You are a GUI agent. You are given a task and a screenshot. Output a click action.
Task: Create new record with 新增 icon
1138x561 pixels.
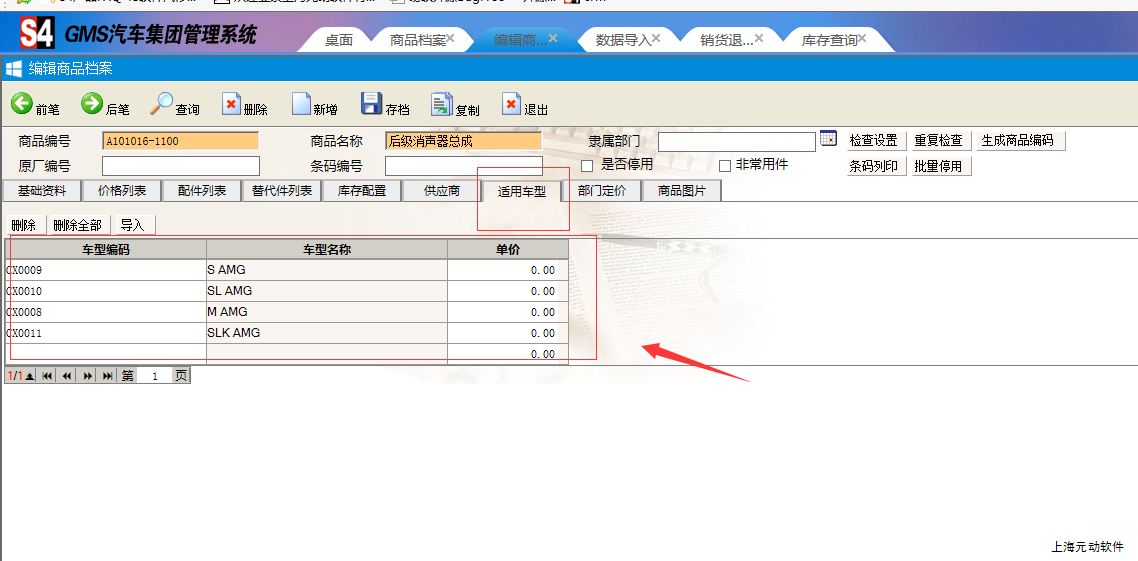tap(302, 104)
